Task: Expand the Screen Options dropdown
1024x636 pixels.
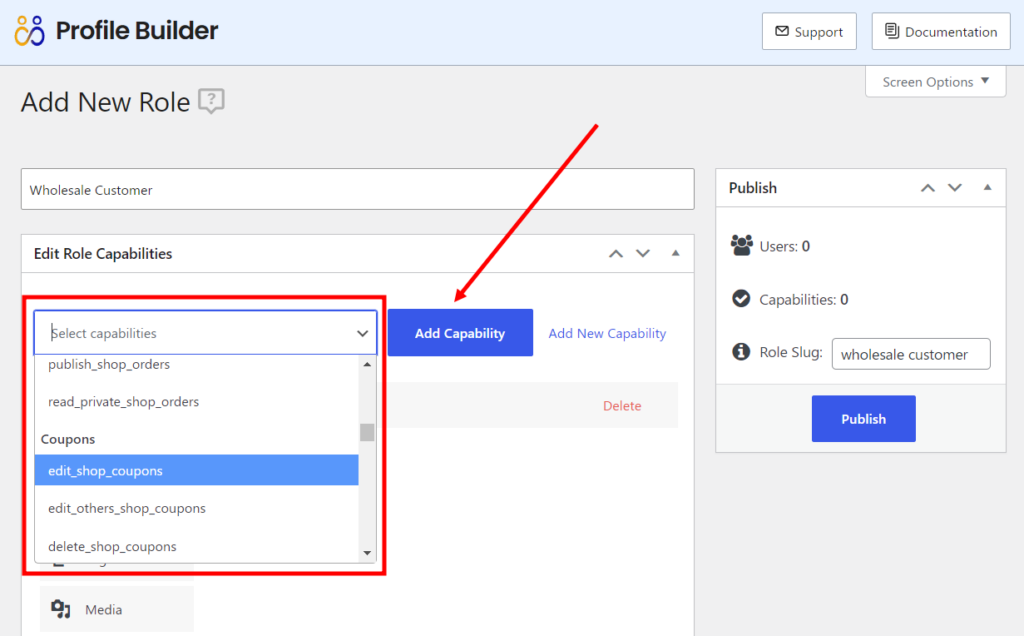Action: (935, 82)
